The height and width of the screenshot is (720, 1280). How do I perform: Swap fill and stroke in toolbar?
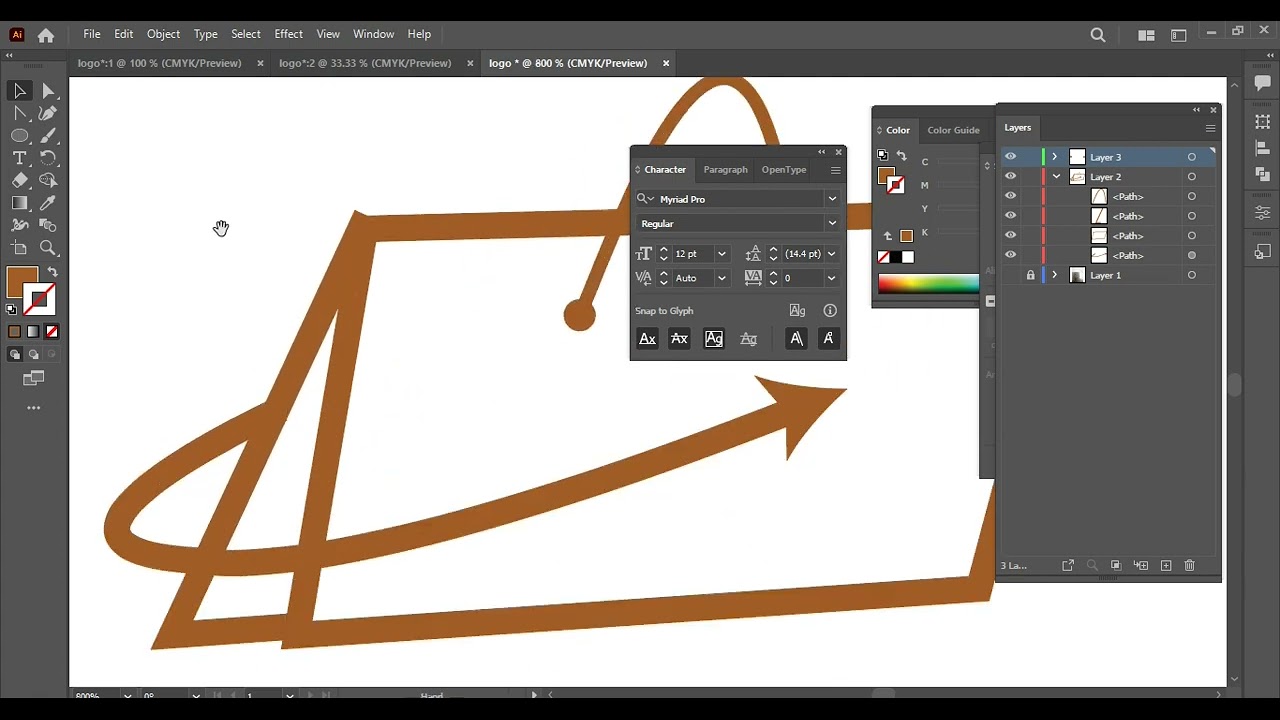(x=52, y=272)
